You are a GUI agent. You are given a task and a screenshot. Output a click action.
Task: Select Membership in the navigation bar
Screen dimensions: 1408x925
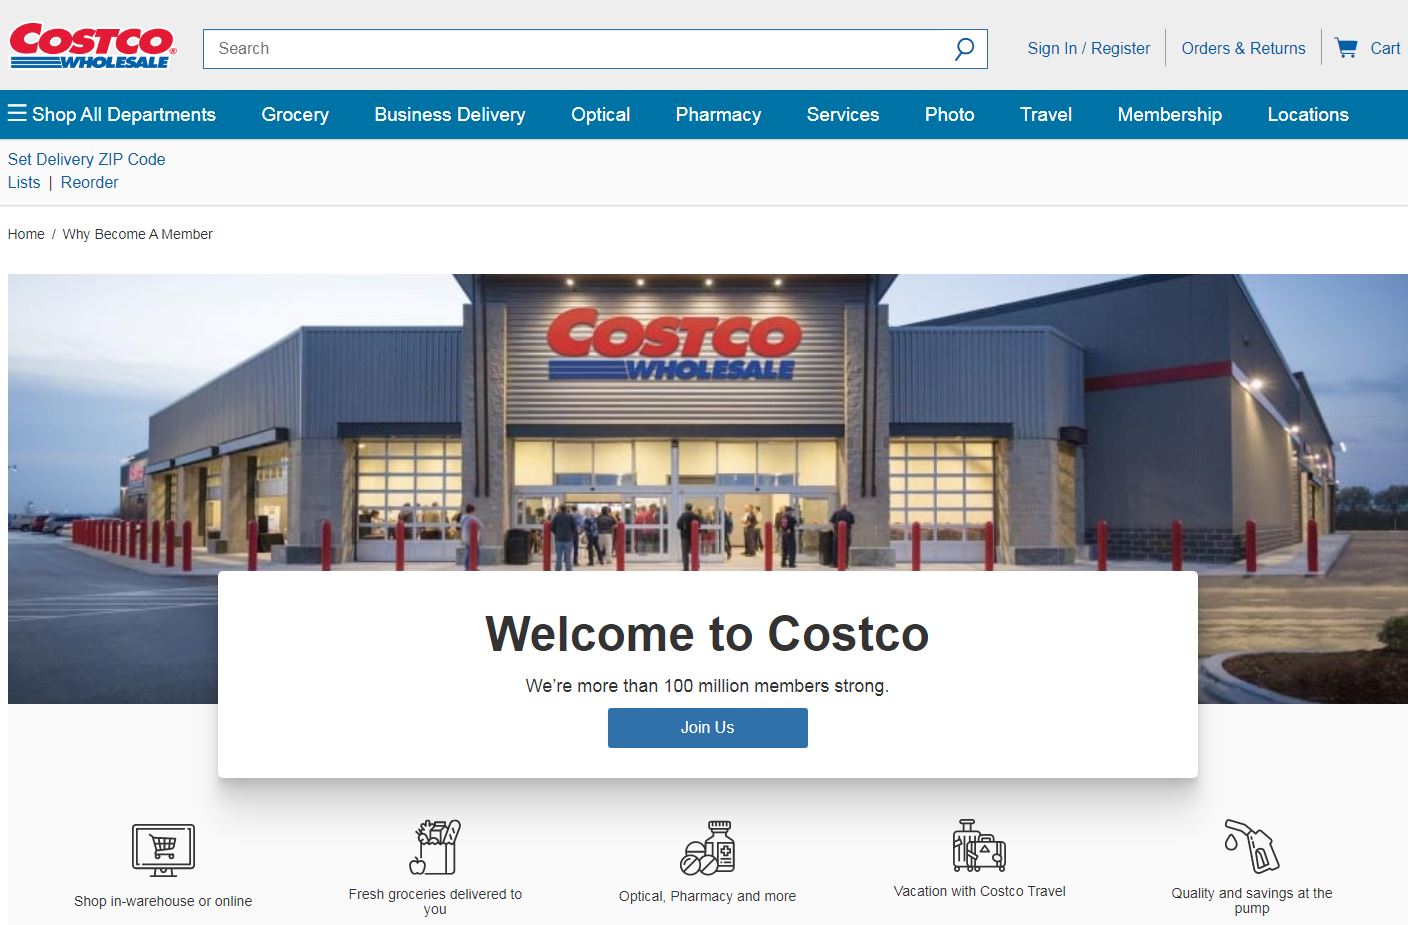click(1169, 114)
